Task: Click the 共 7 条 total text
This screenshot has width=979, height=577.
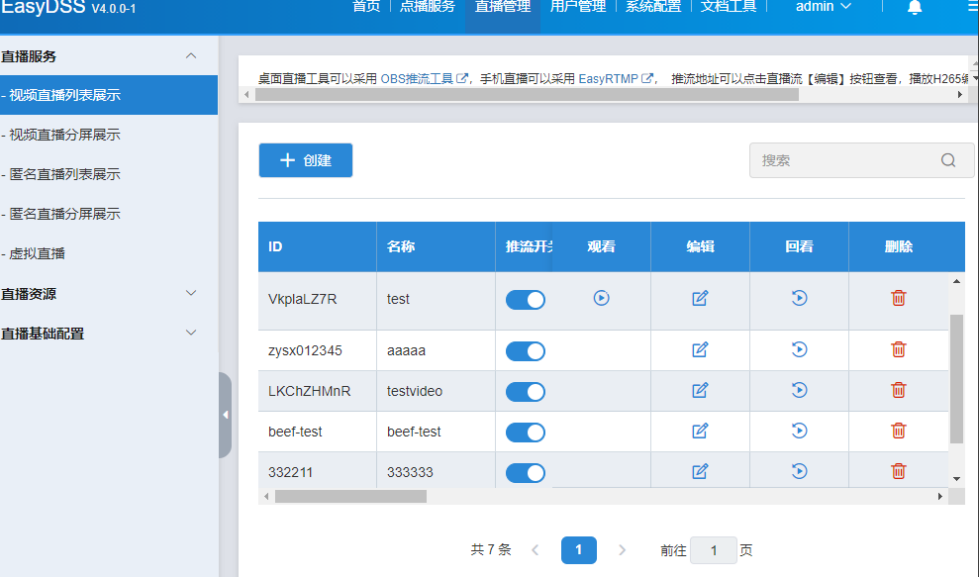Action: click(x=491, y=550)
